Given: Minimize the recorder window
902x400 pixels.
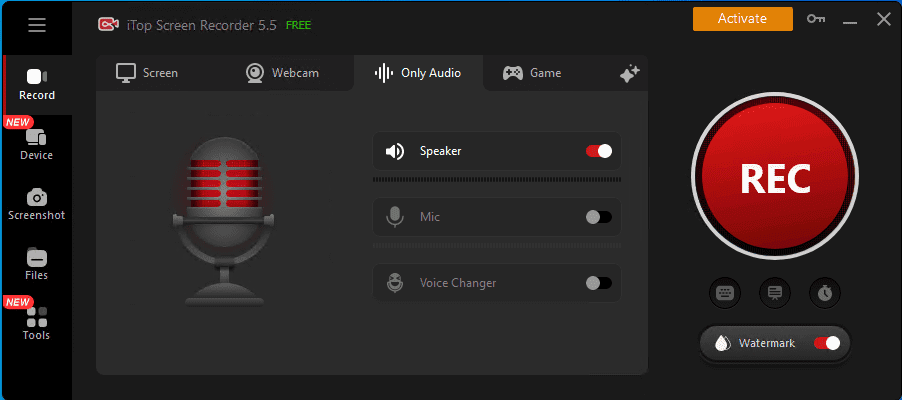Looking at the screenshot, I should (x=850, y=20).
